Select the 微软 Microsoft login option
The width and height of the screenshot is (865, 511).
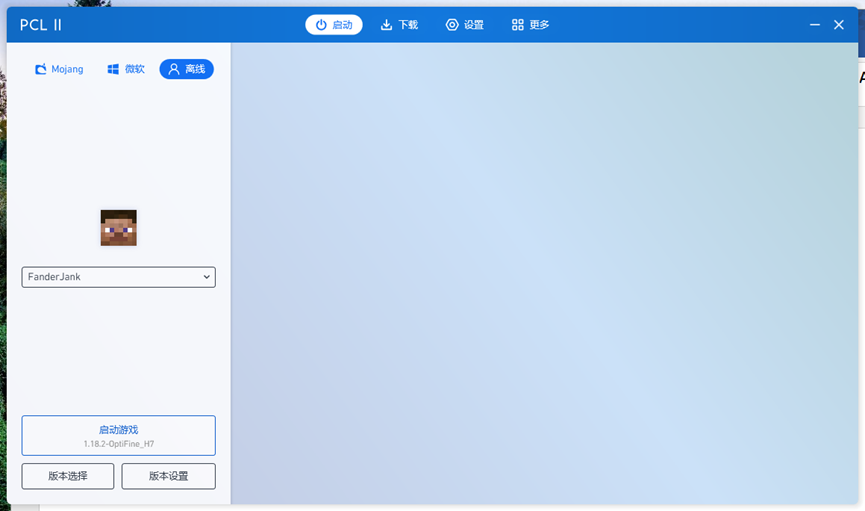click(126, 69)
